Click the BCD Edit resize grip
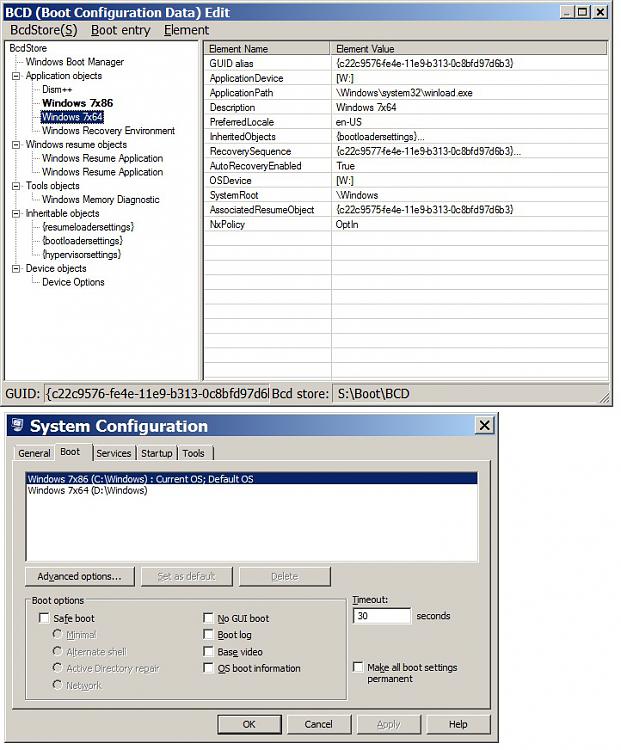 coord(604,397)
